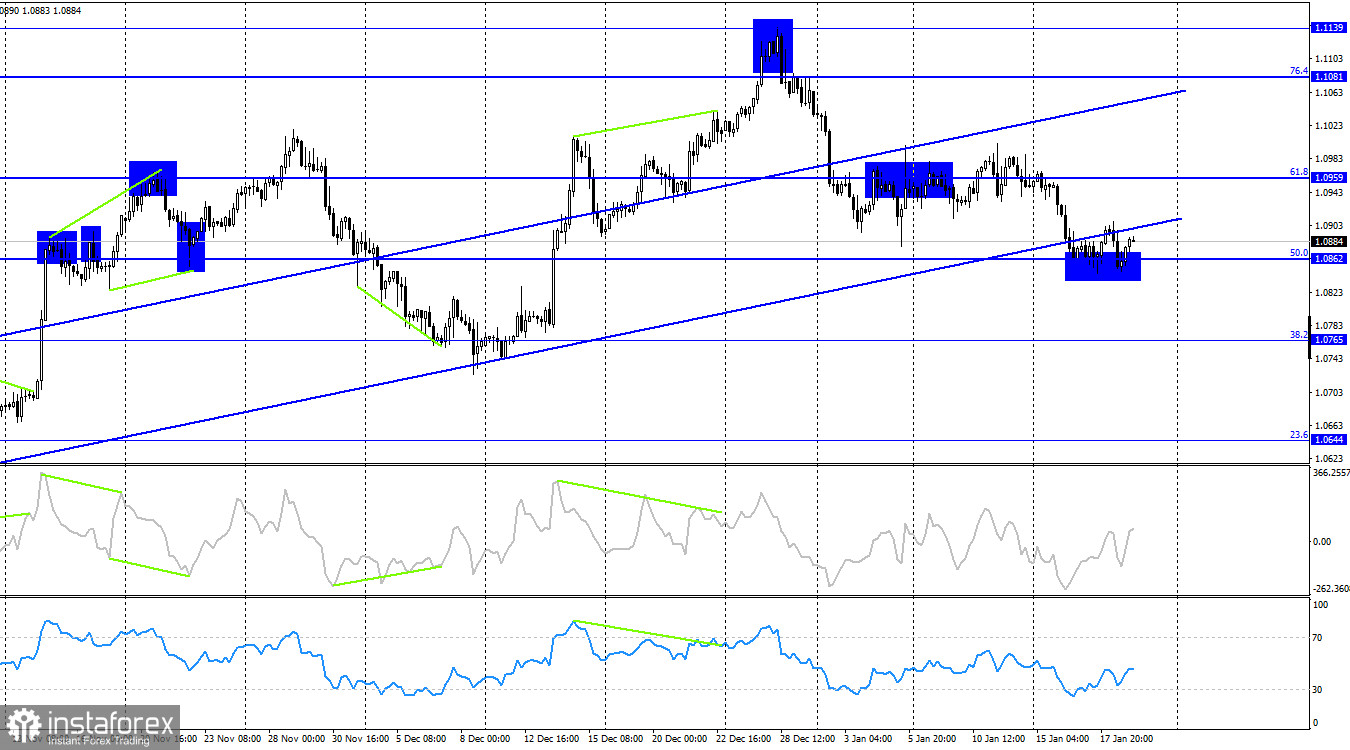This screenshot has height=750, width=1350.
Task: Select the current price tag 1.0884
Action: (1329, 241)
